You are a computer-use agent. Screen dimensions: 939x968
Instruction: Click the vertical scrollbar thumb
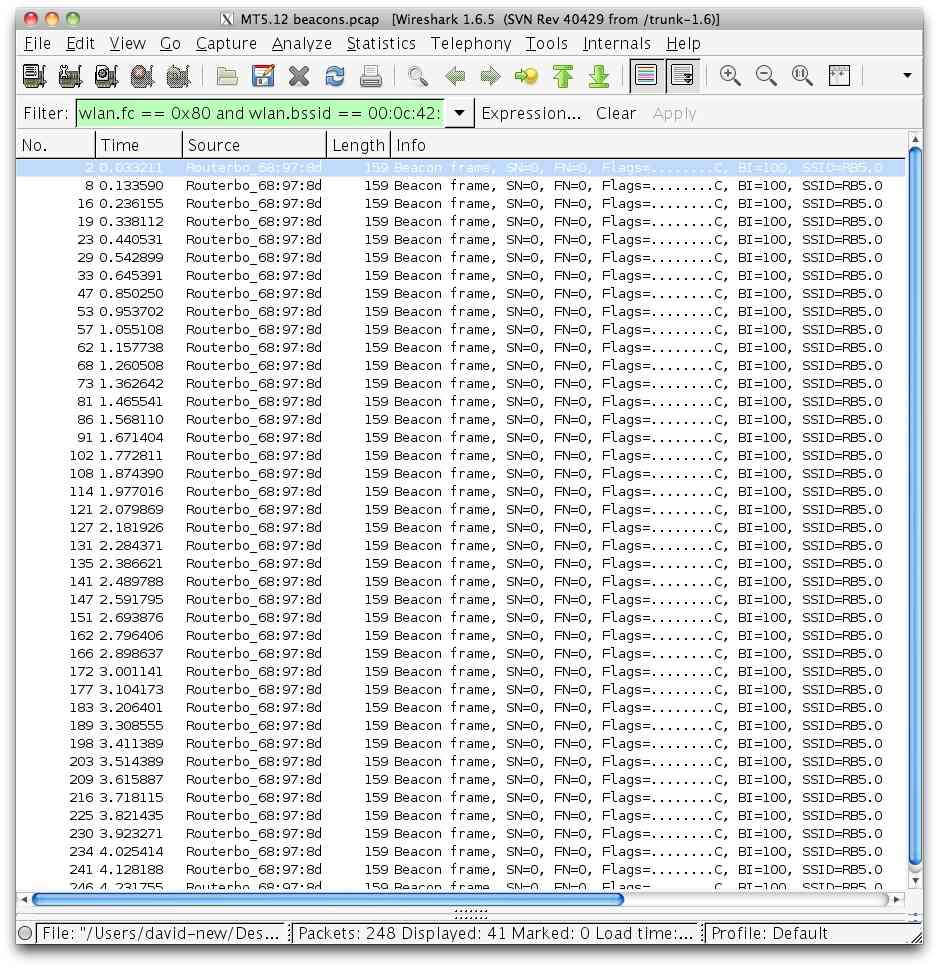[916, 506]
